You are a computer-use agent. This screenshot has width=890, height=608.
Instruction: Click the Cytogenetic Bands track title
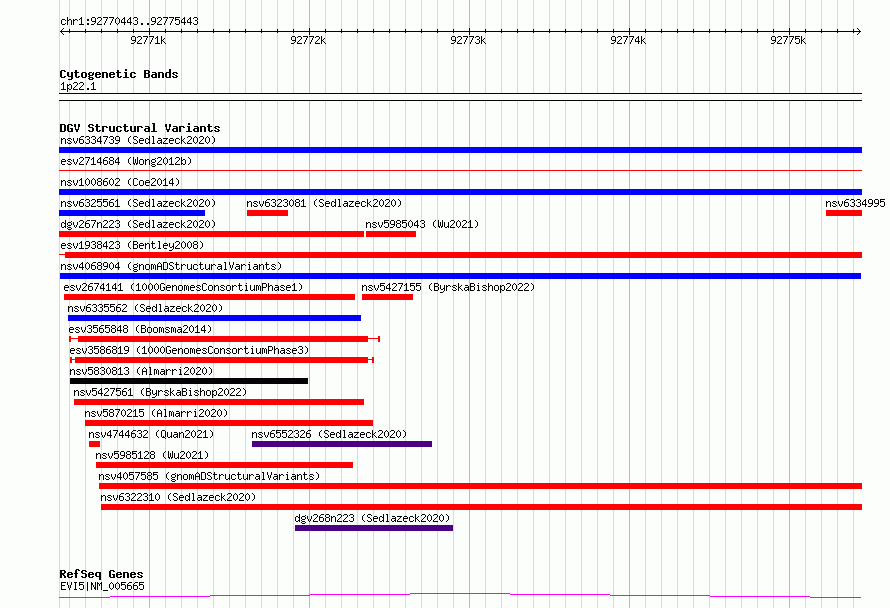coord(119,74)
